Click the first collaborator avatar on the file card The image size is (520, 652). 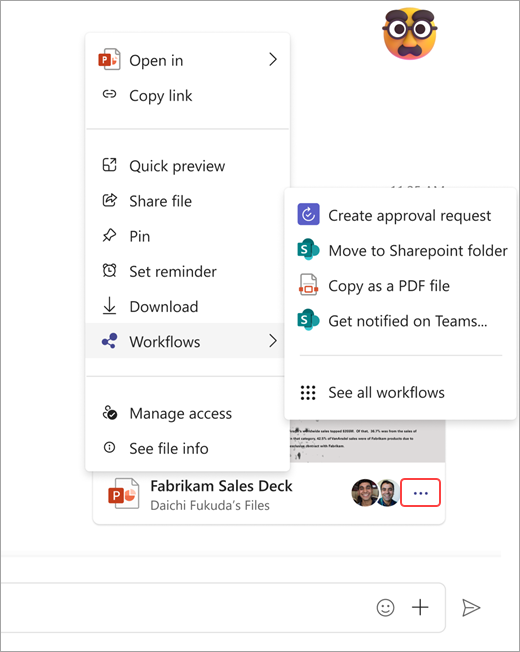click(x=365, y=493)
